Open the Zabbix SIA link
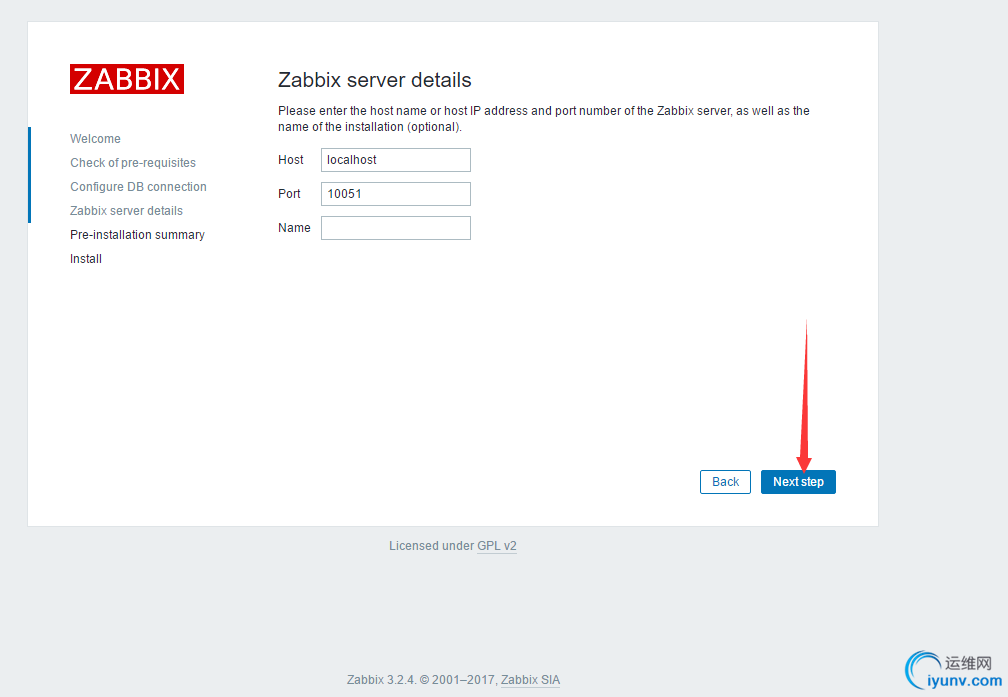The width and height of the screenshot is (1008, 697). (x=530, y=680)
